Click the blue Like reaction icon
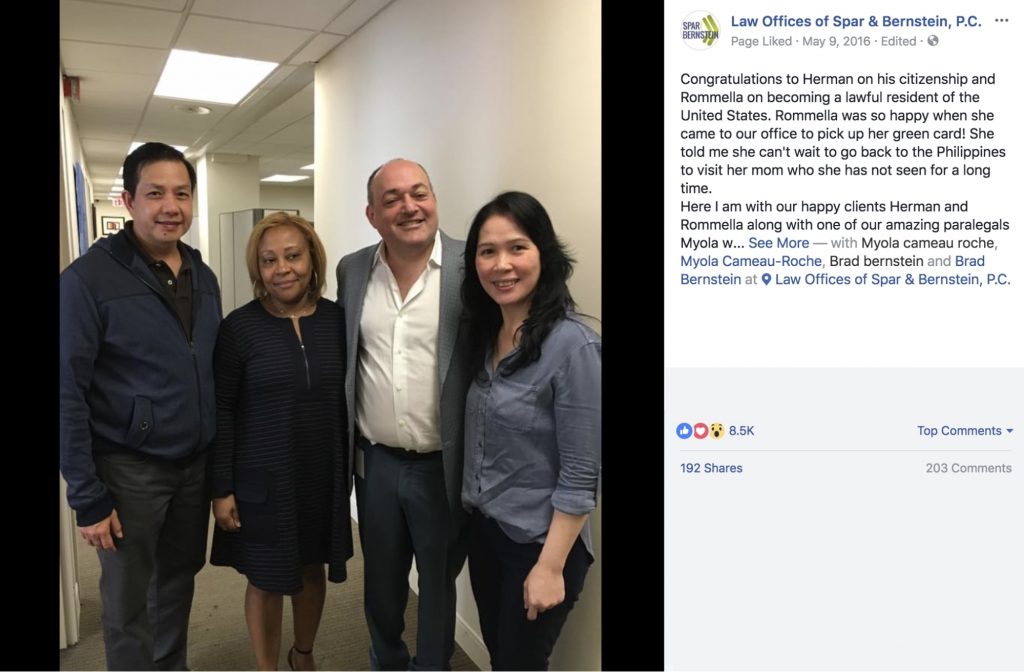Screen dimensions: 1024x672 coord(684,430)
